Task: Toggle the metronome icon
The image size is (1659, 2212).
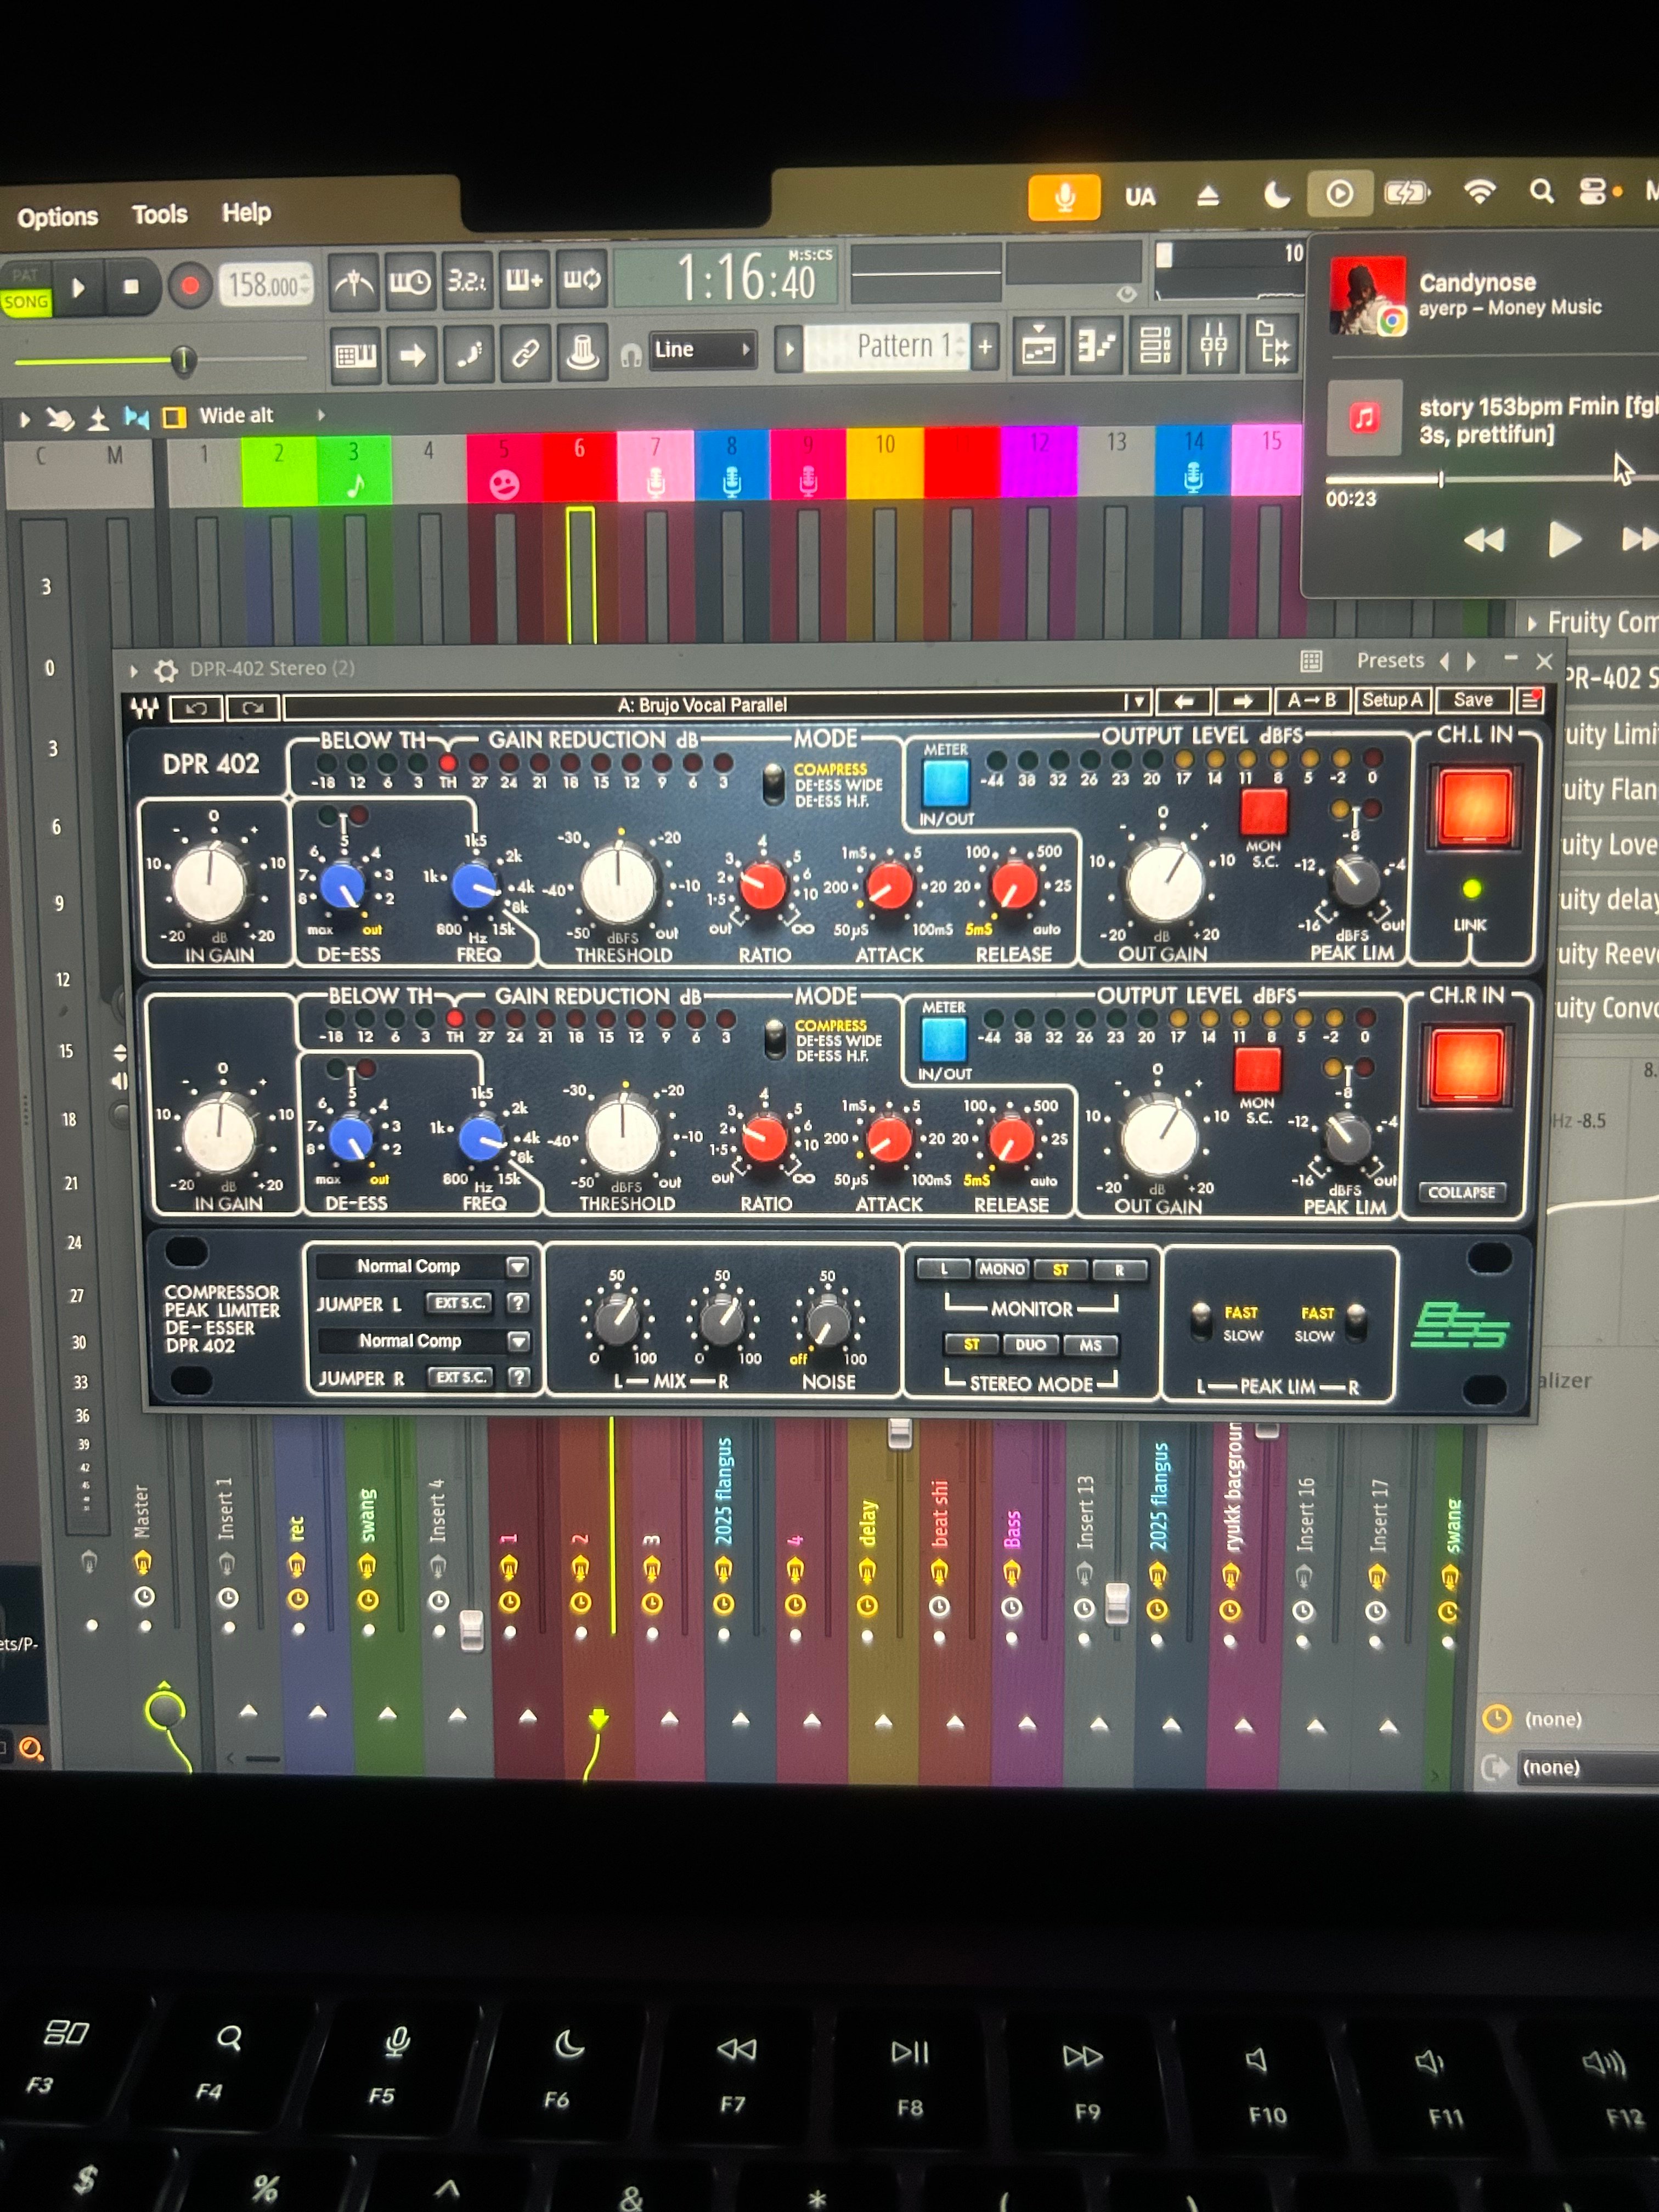Action: pyautogui.click(x=353, y=284)
